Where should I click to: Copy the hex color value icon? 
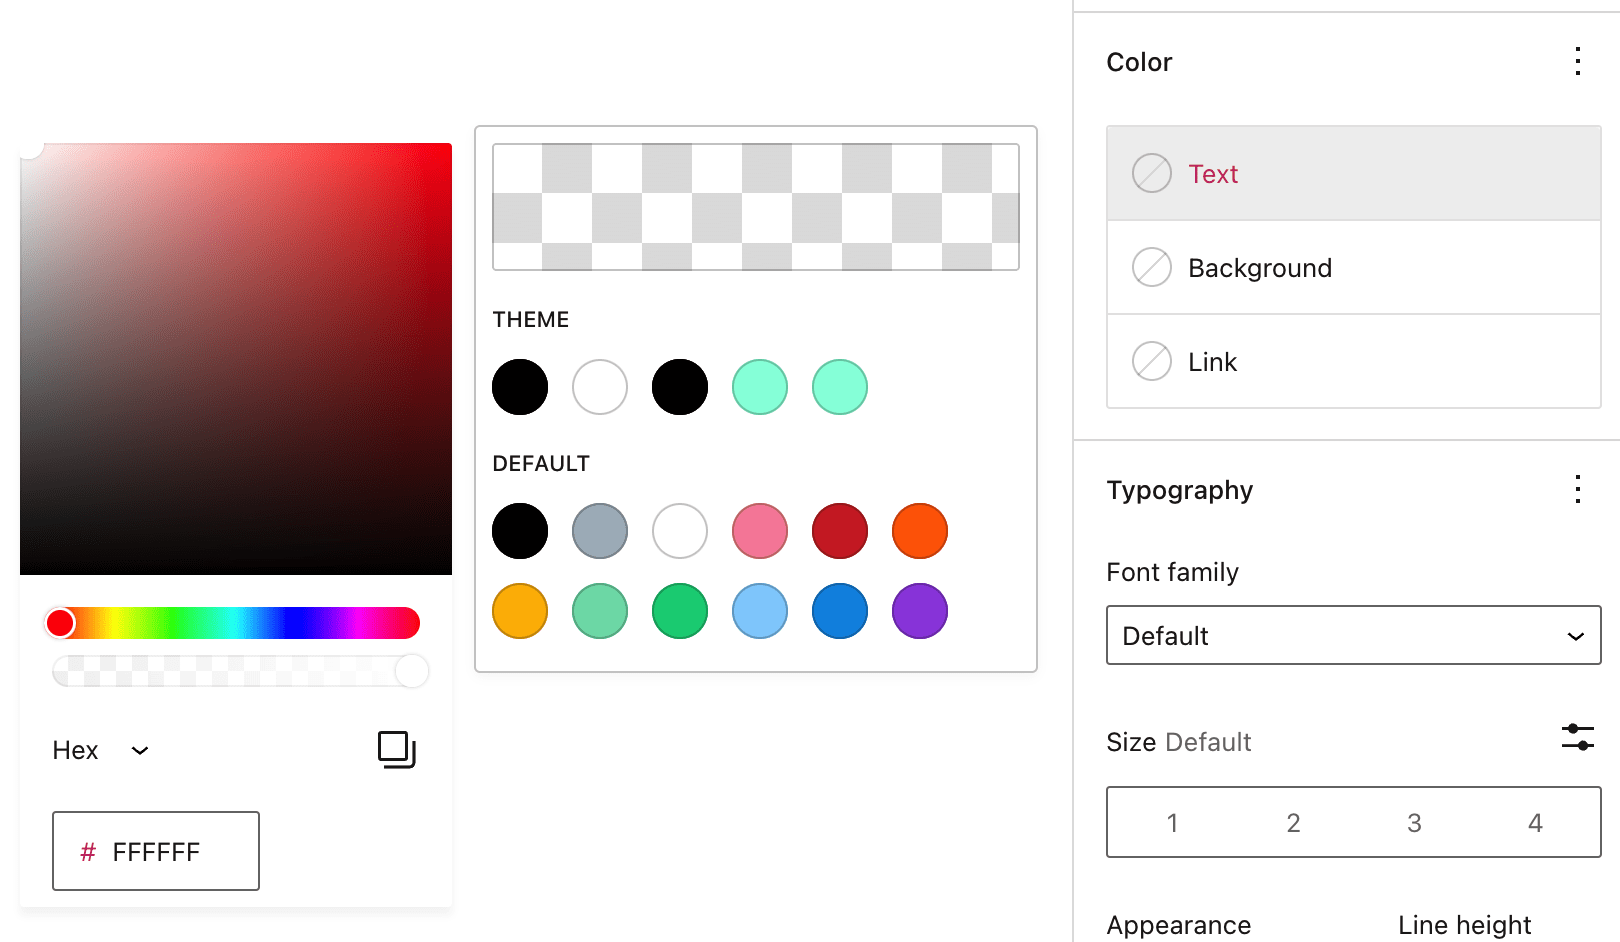tap(397, 750)
